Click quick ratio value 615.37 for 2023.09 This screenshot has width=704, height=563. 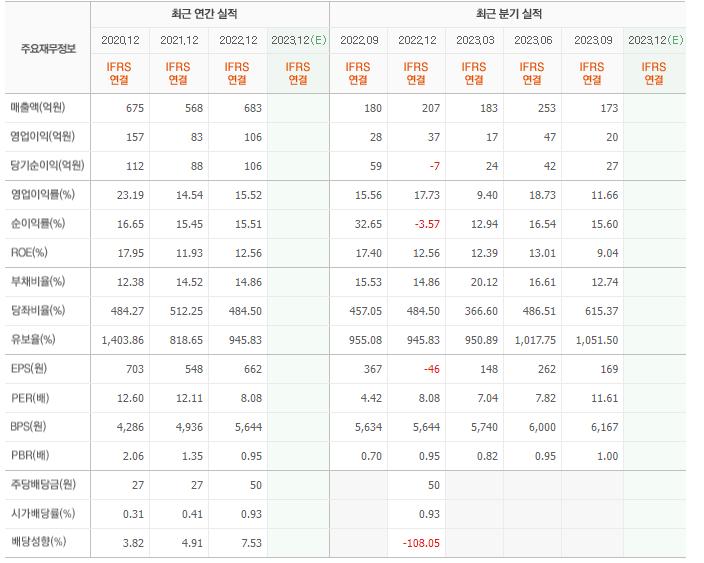tap(602, 311)
